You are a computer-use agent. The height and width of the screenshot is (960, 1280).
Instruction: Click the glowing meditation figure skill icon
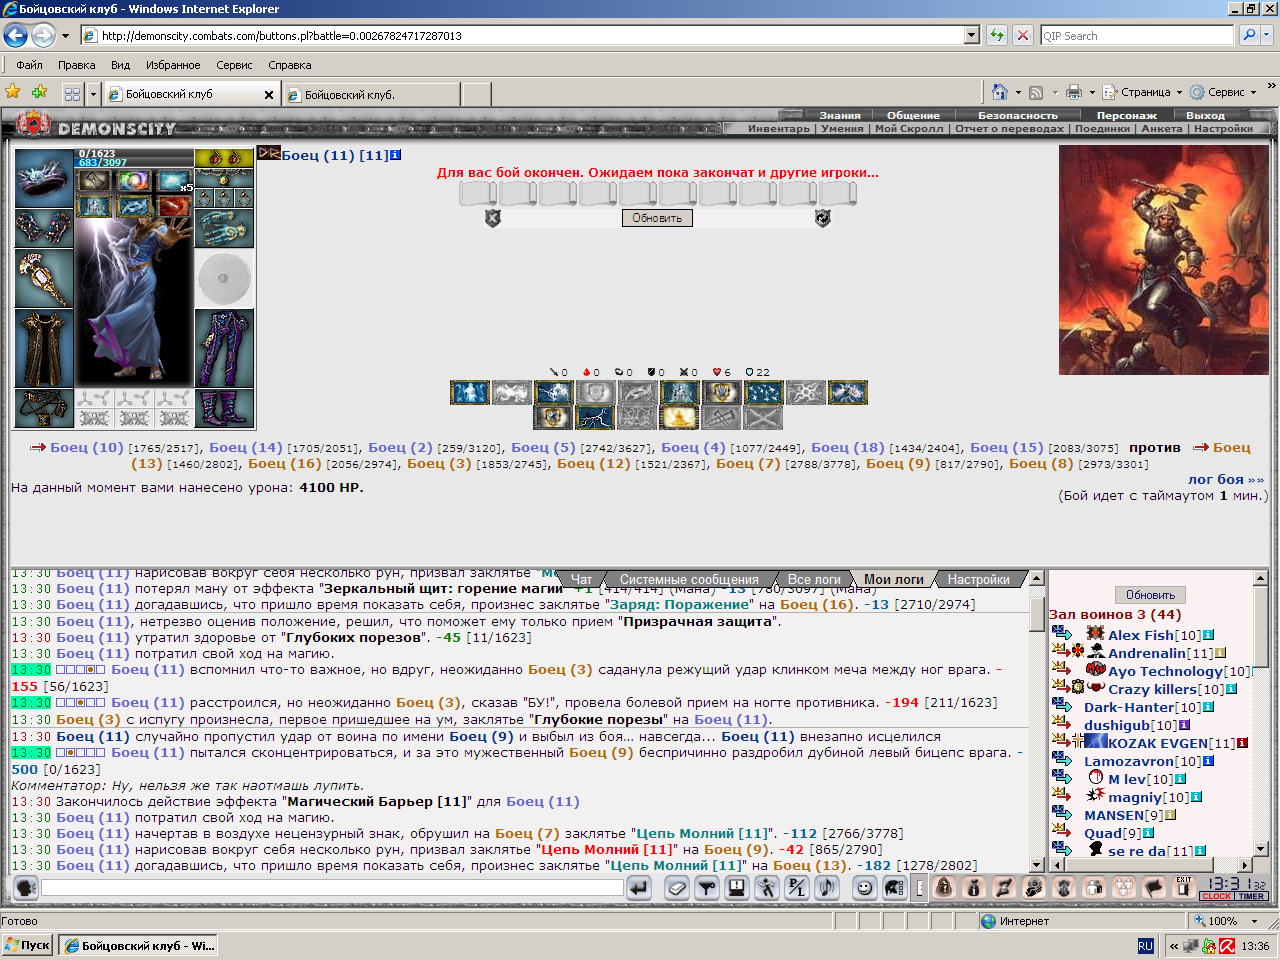tap(679, 417)
